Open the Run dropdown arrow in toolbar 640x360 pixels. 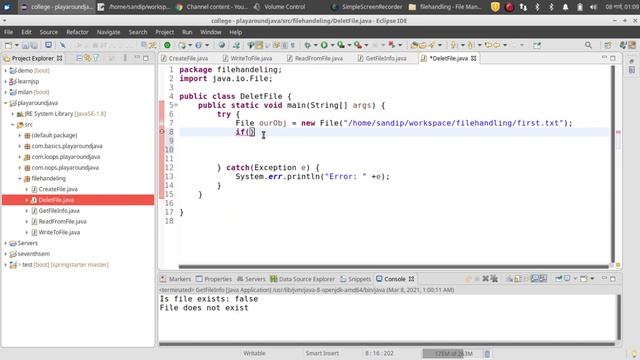tap(332, 45)
